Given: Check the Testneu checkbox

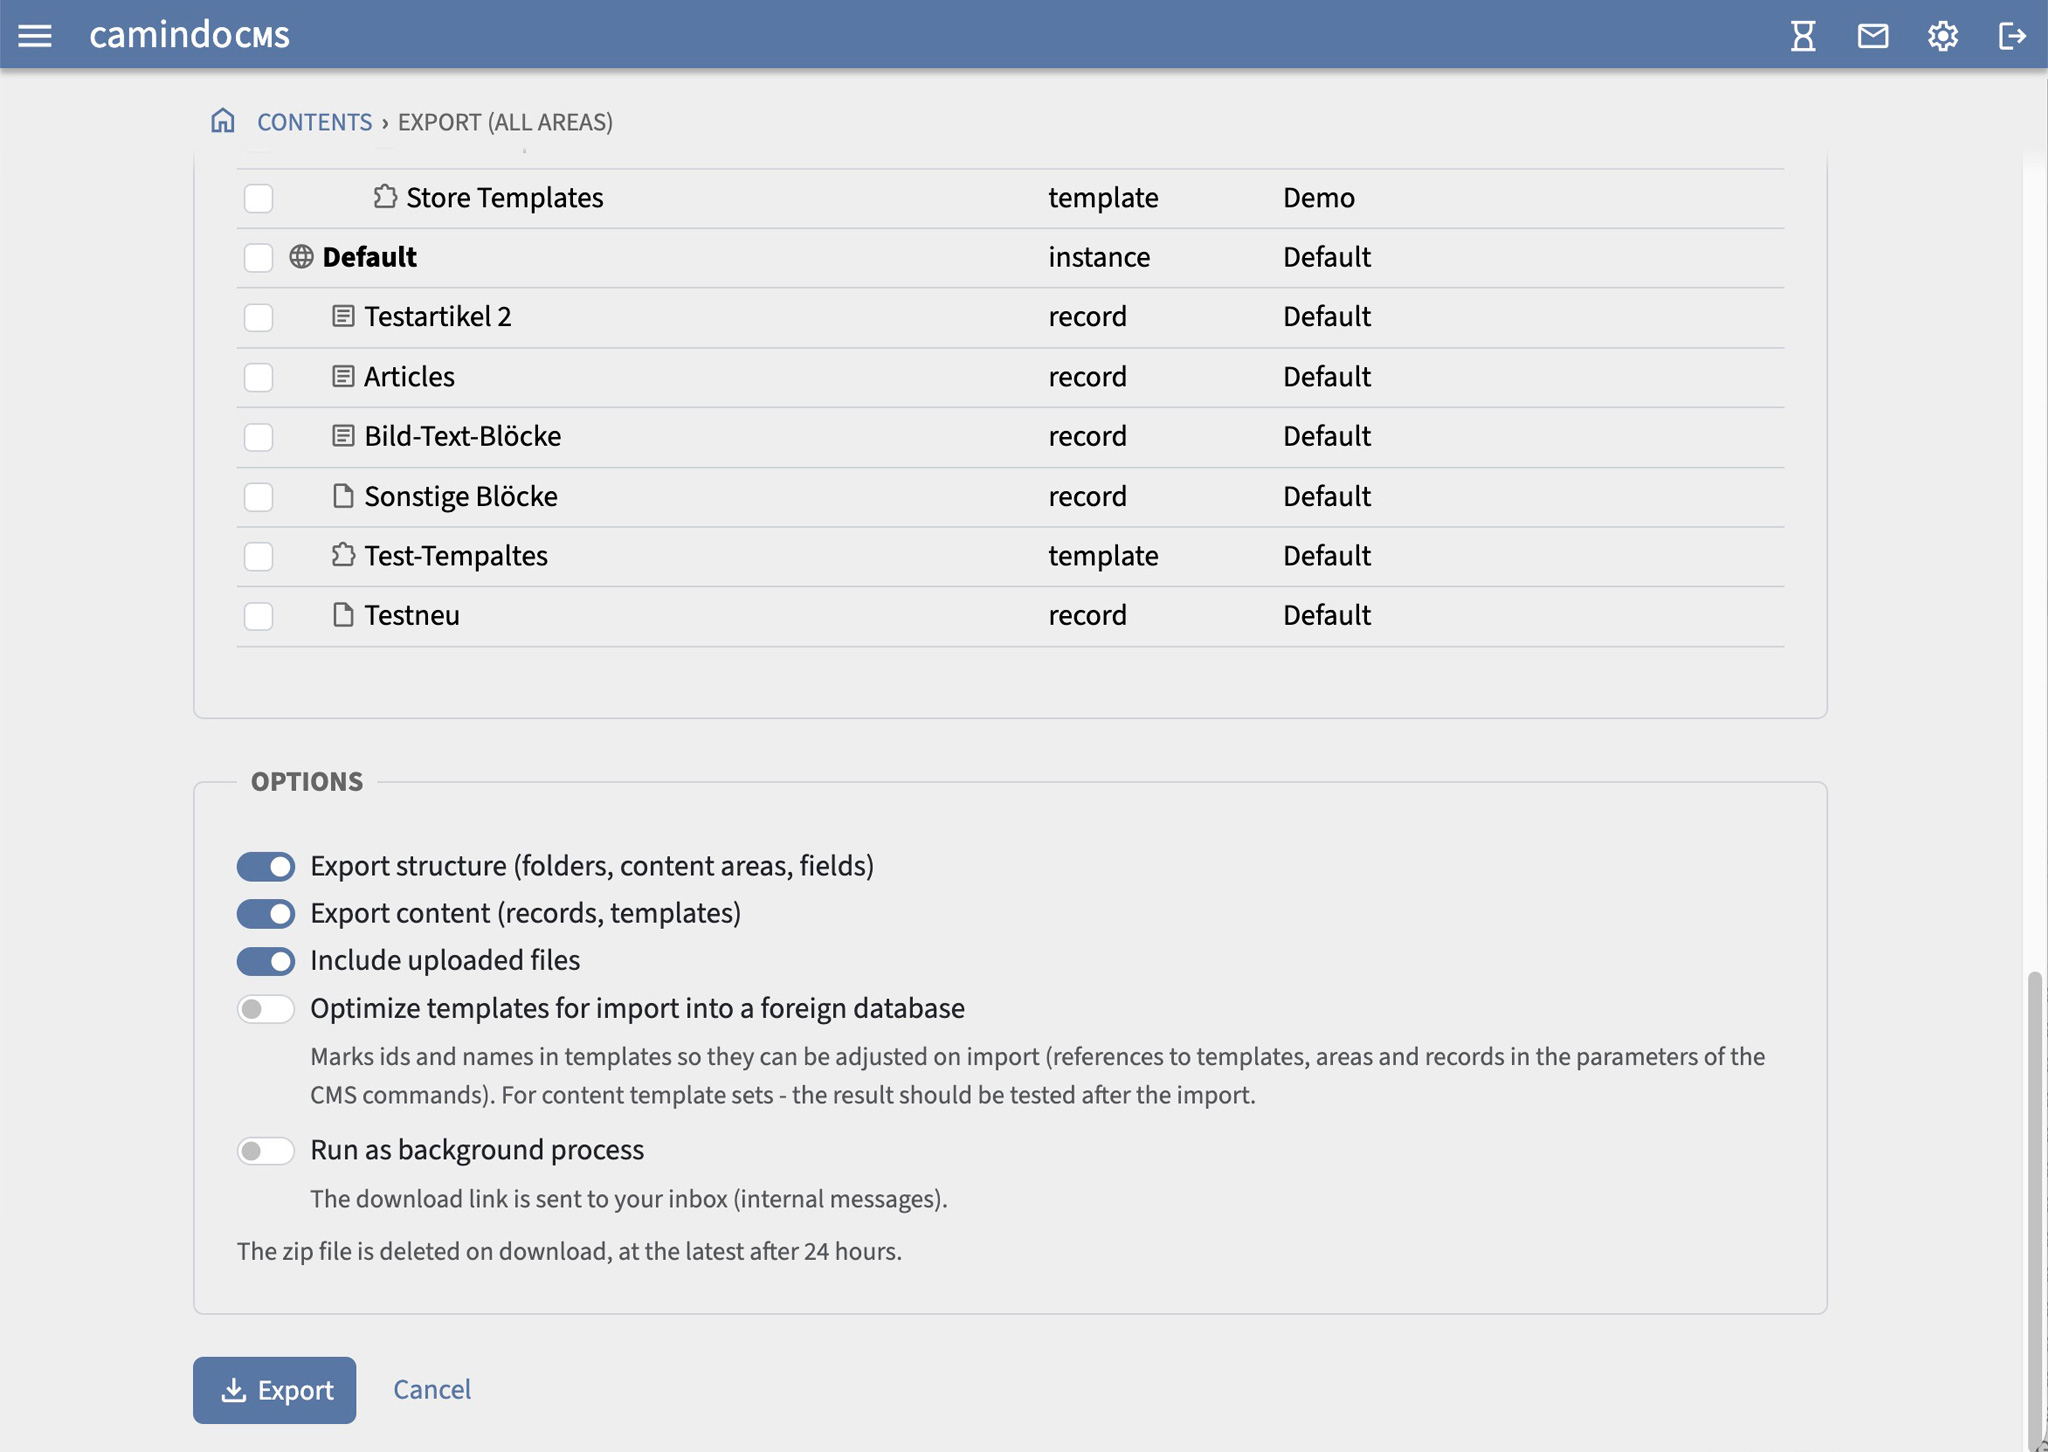Looking at the screenshot, I should 259,616.
